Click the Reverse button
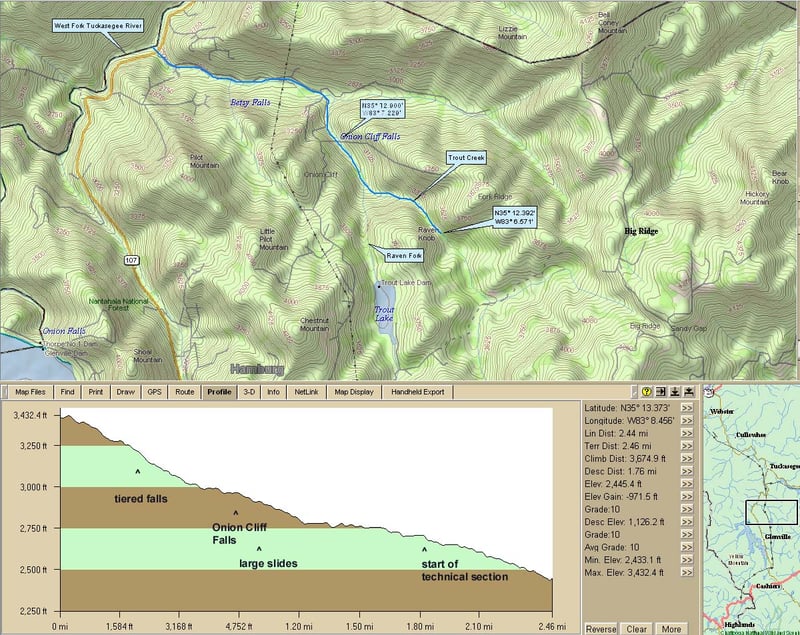This screenshot has height=635, width=800. [x=601, y=629]
